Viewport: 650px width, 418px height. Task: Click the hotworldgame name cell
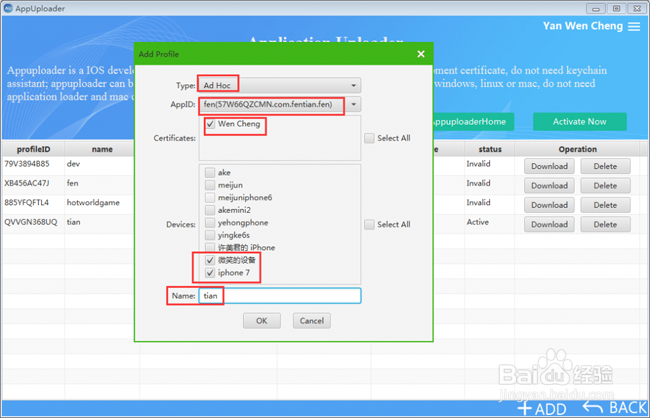click(x=93, y=203)
